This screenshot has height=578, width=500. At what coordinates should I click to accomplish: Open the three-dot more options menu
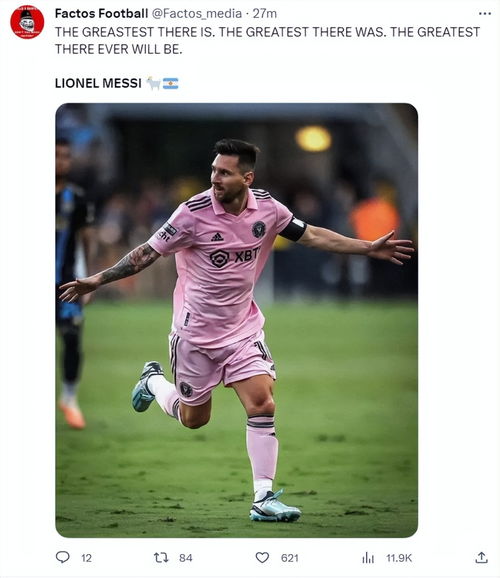pos(485,14)
